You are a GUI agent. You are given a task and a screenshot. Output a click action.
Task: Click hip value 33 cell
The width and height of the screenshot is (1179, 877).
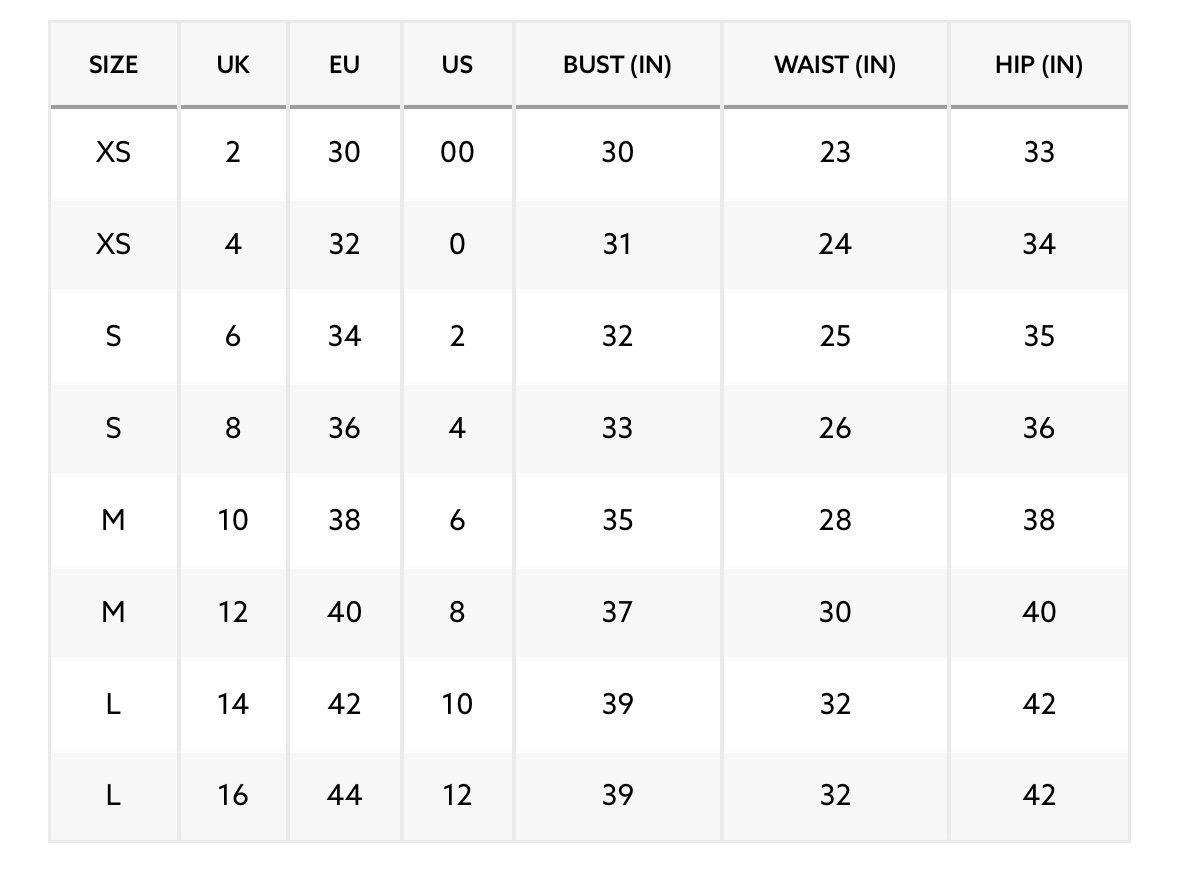click(1039, 153)
